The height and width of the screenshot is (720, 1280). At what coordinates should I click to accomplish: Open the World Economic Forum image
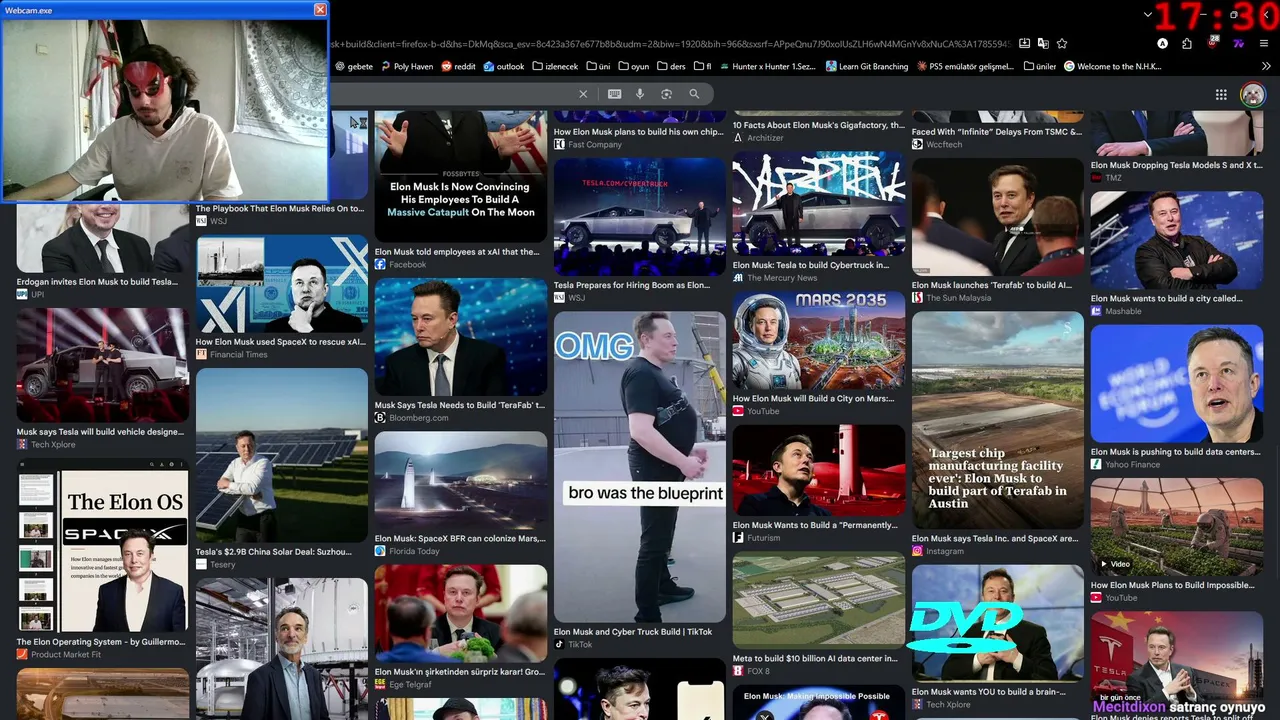pyautogui.click(x=1177, y=383)
